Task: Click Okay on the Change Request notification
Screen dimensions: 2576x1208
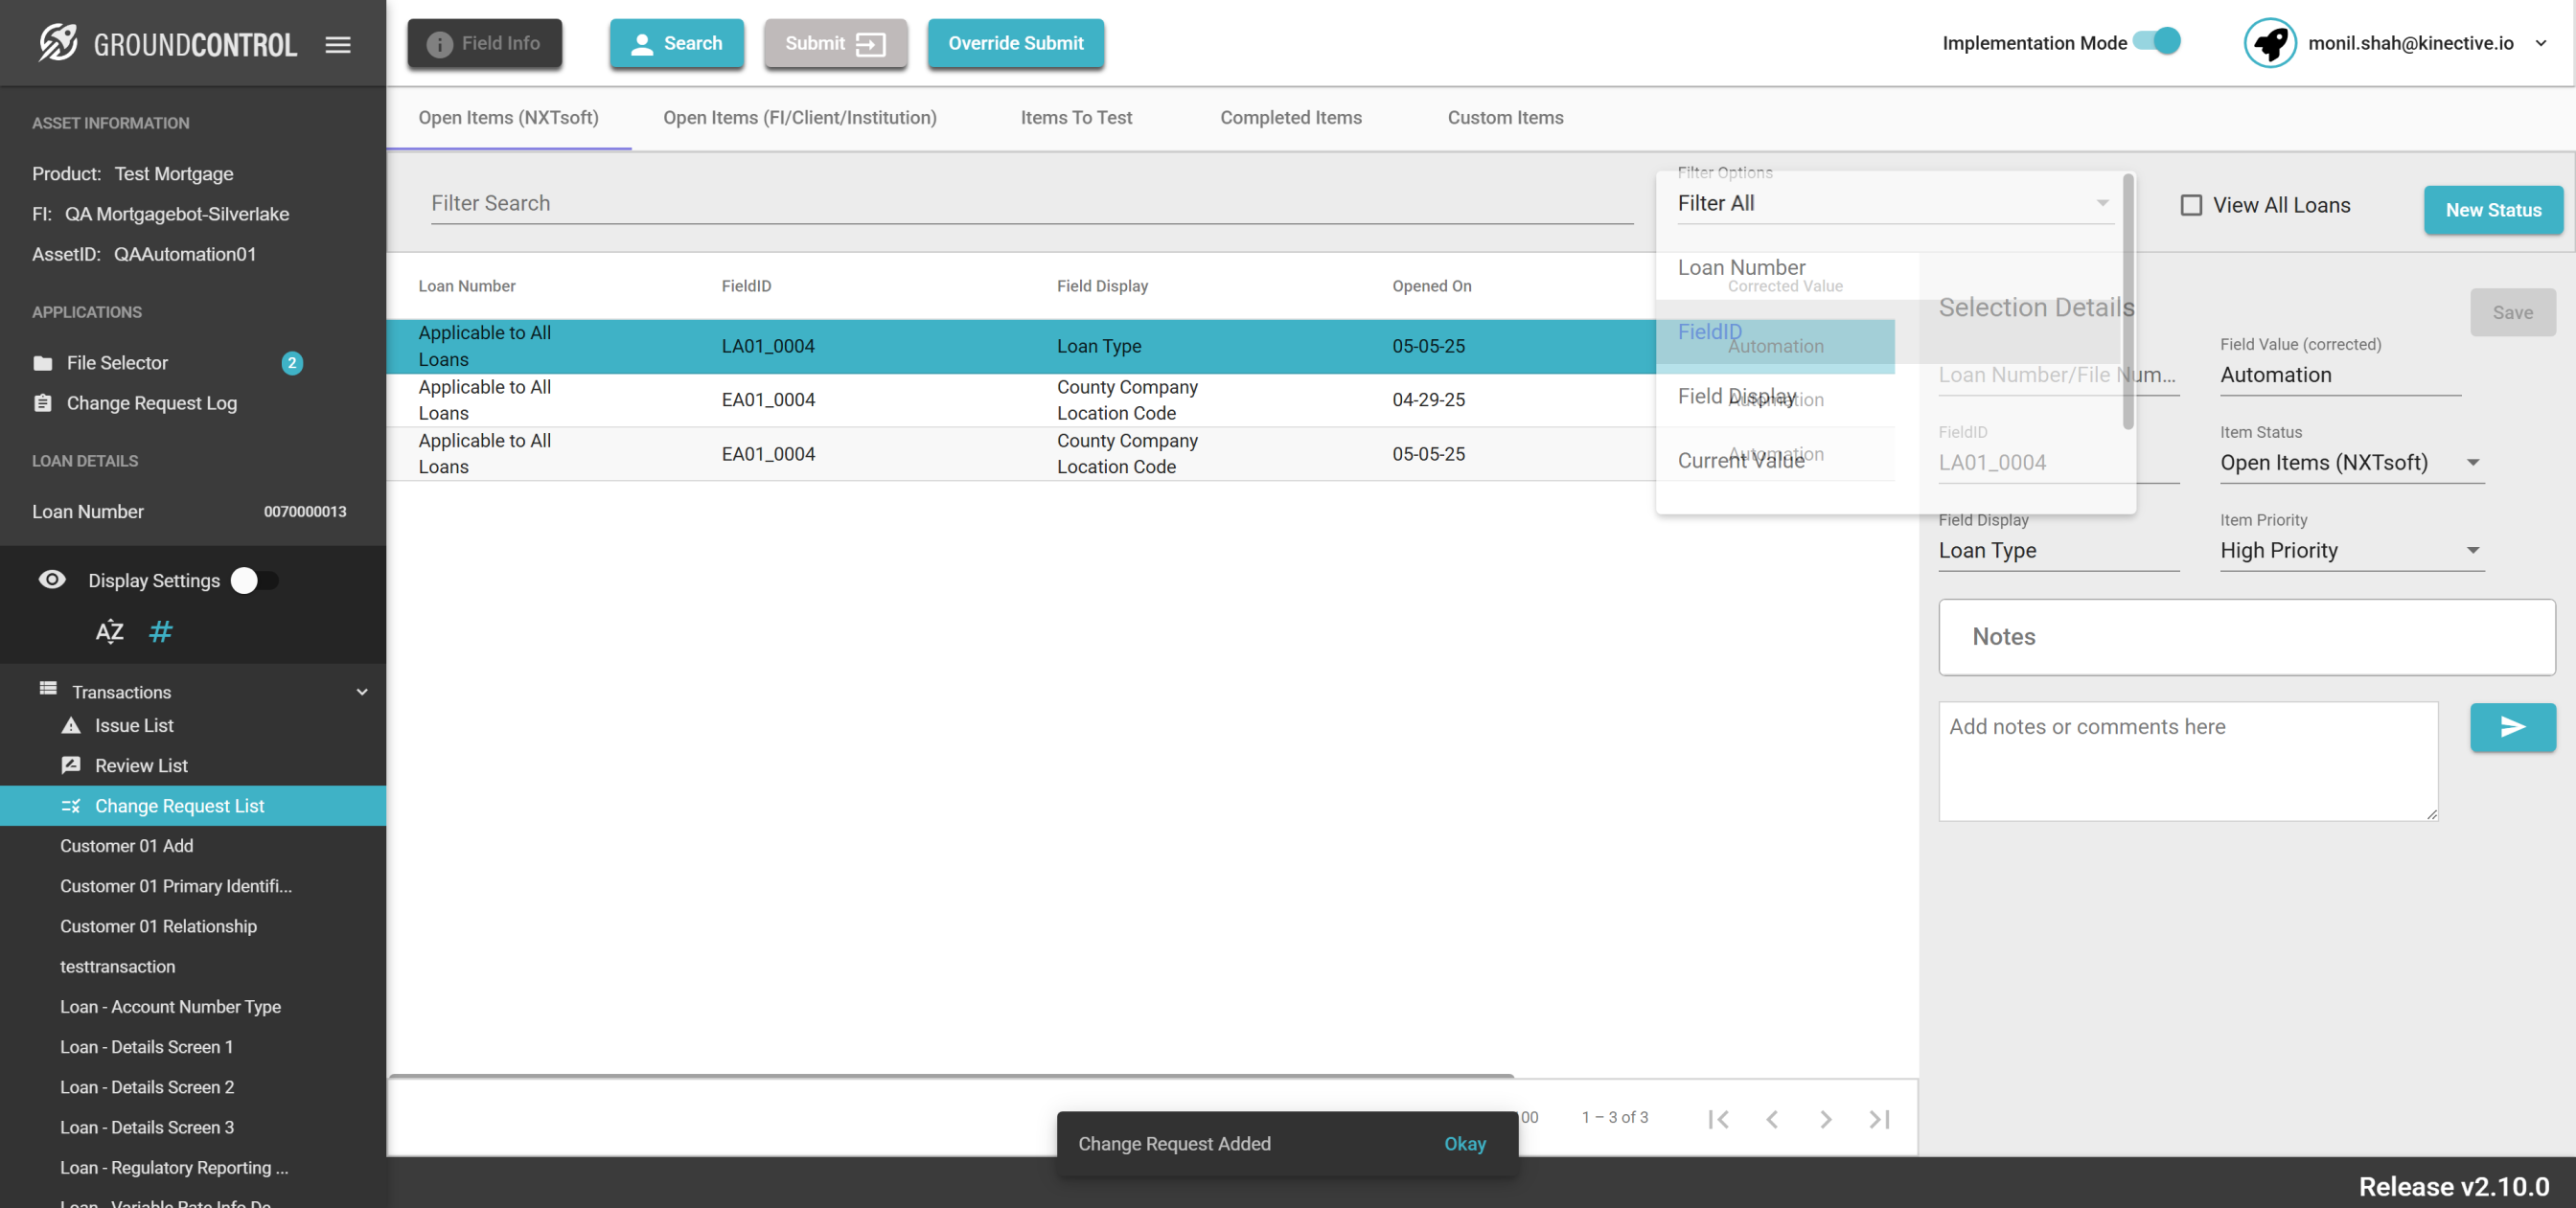Action: [x=1464, y=1143]
